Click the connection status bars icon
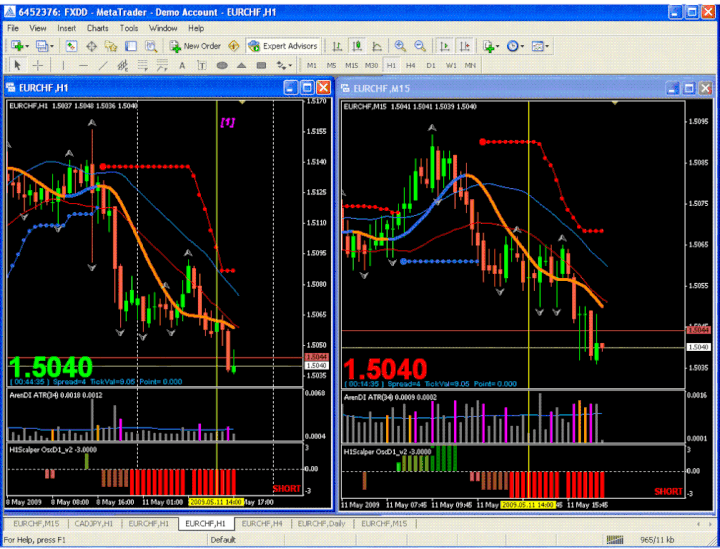The height and width of the screenshot is (549, 720). [615, 540]
